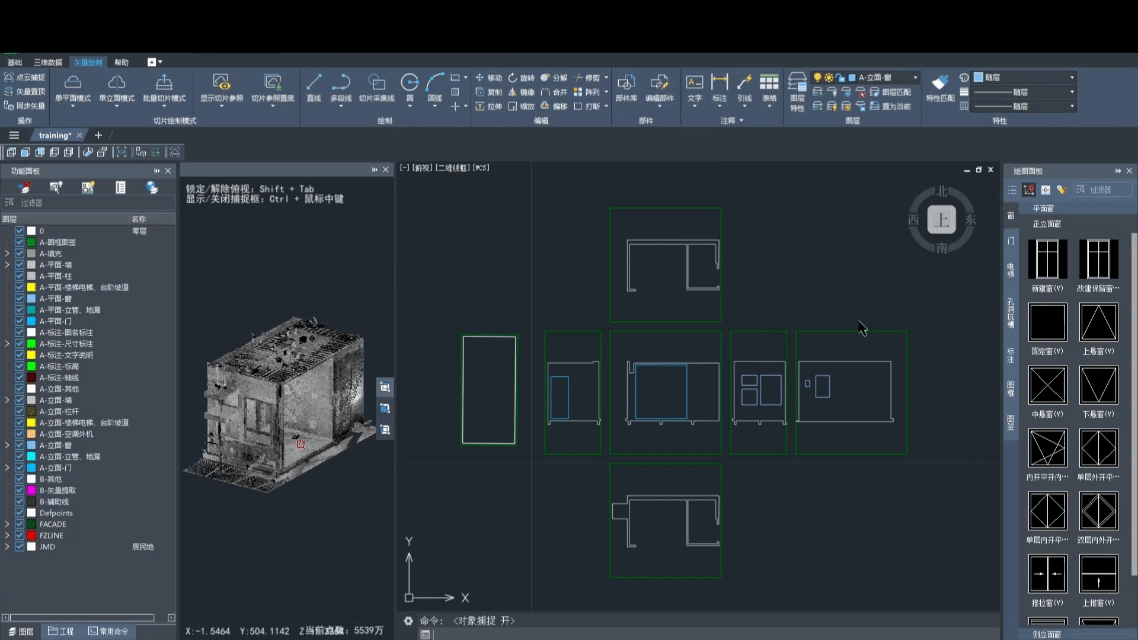Open the 工程 tab at panel bottom
The image size is (1138, 640).
pyautogui.click(x=61, y=631)
